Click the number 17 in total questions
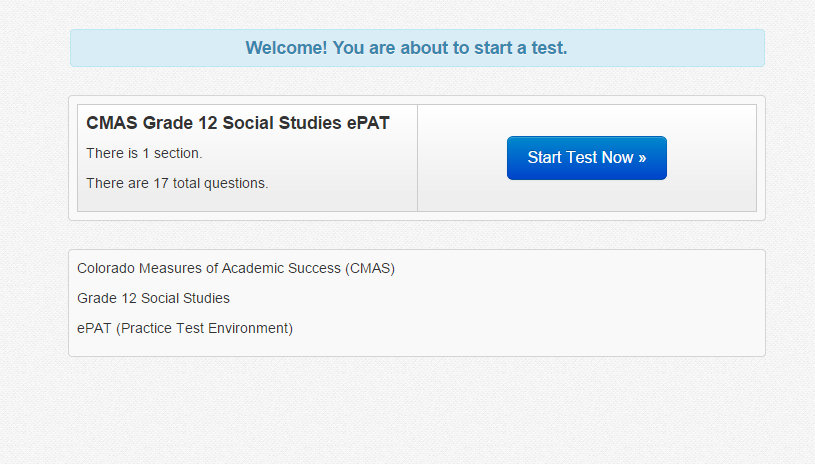815x464 pixels. [161, 184]
